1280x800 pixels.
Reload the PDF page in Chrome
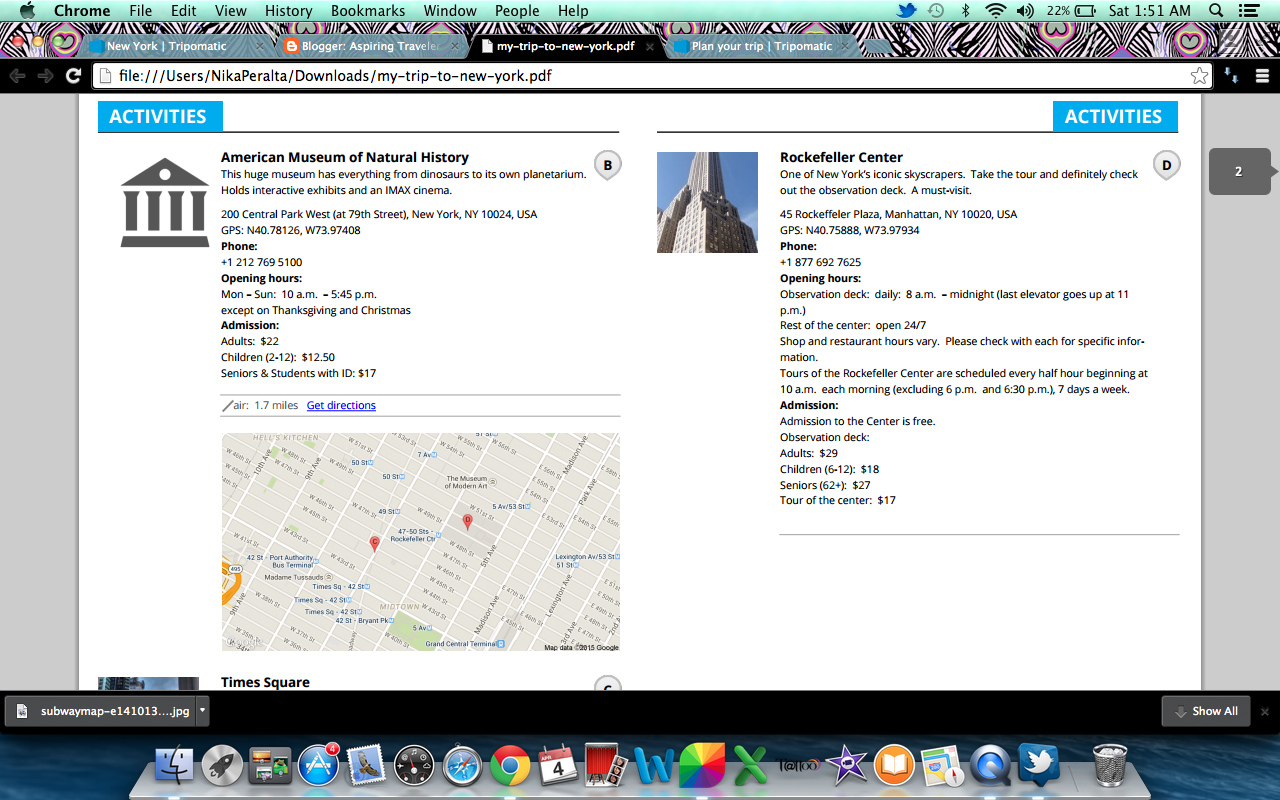tap(73, 76)
